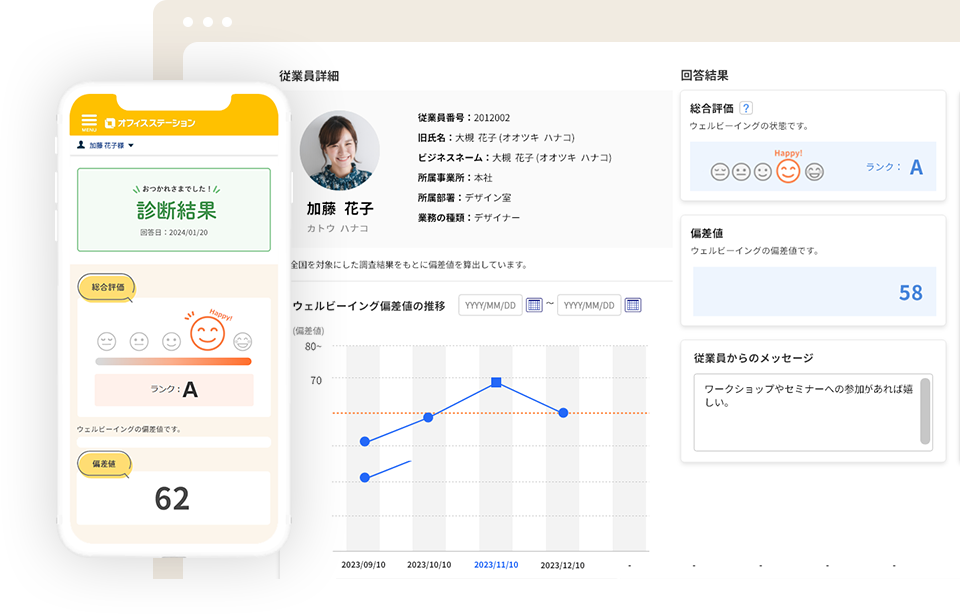Viewport: 960px width, 614px height.
Task: Open the end date calendar icon
Action: (633, 305)
